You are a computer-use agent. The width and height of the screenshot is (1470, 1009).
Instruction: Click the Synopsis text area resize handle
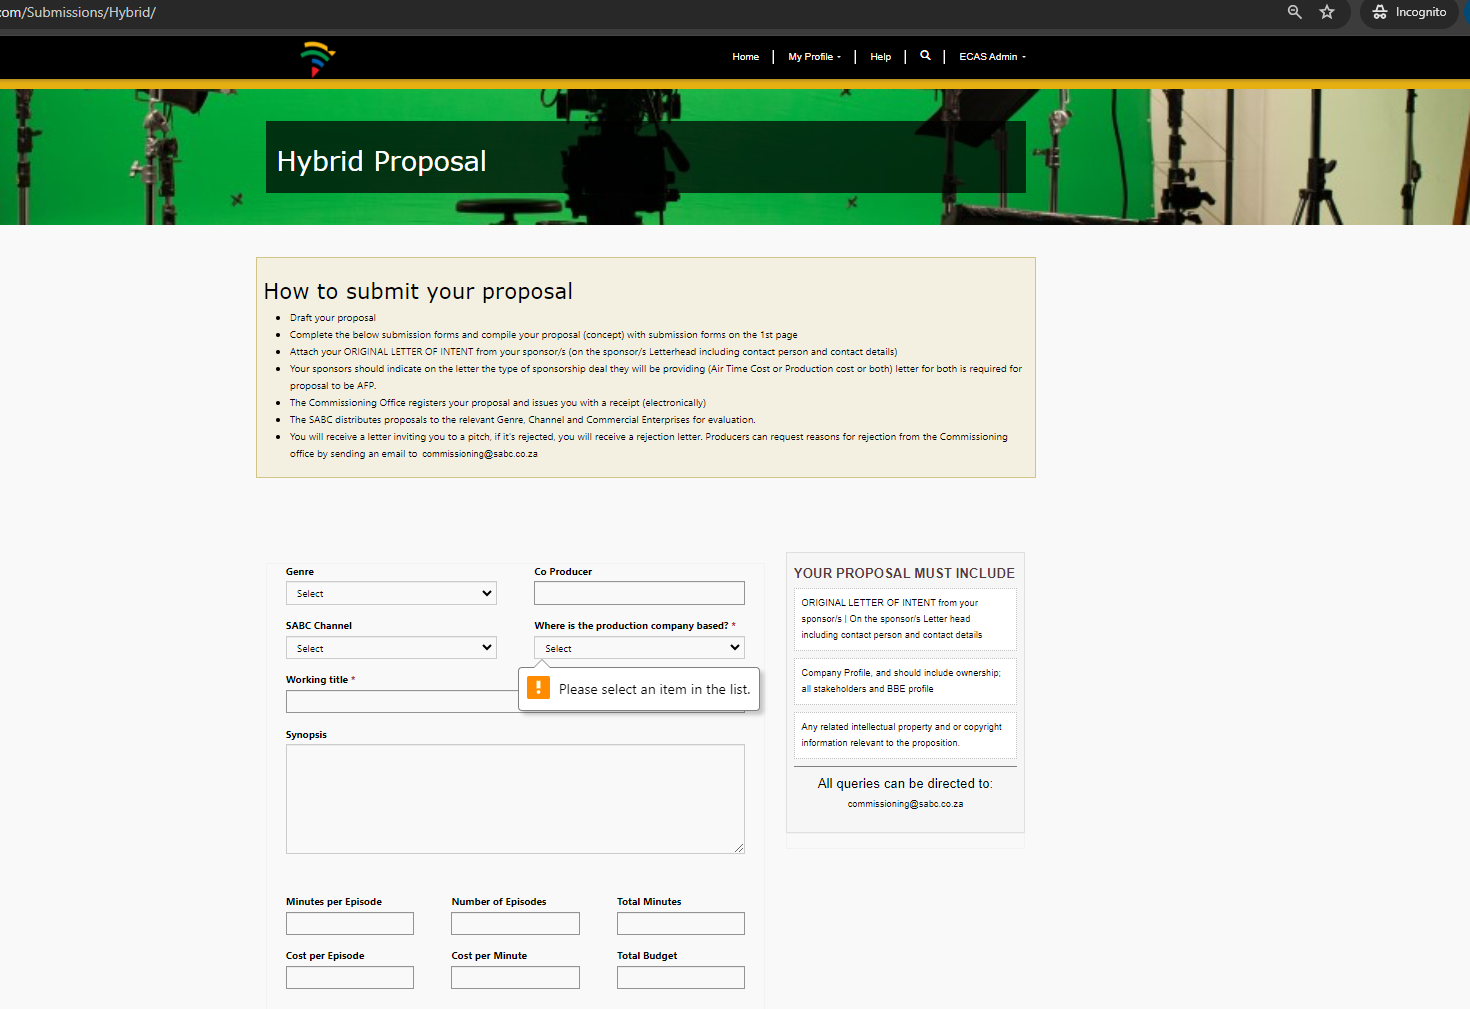739,848
